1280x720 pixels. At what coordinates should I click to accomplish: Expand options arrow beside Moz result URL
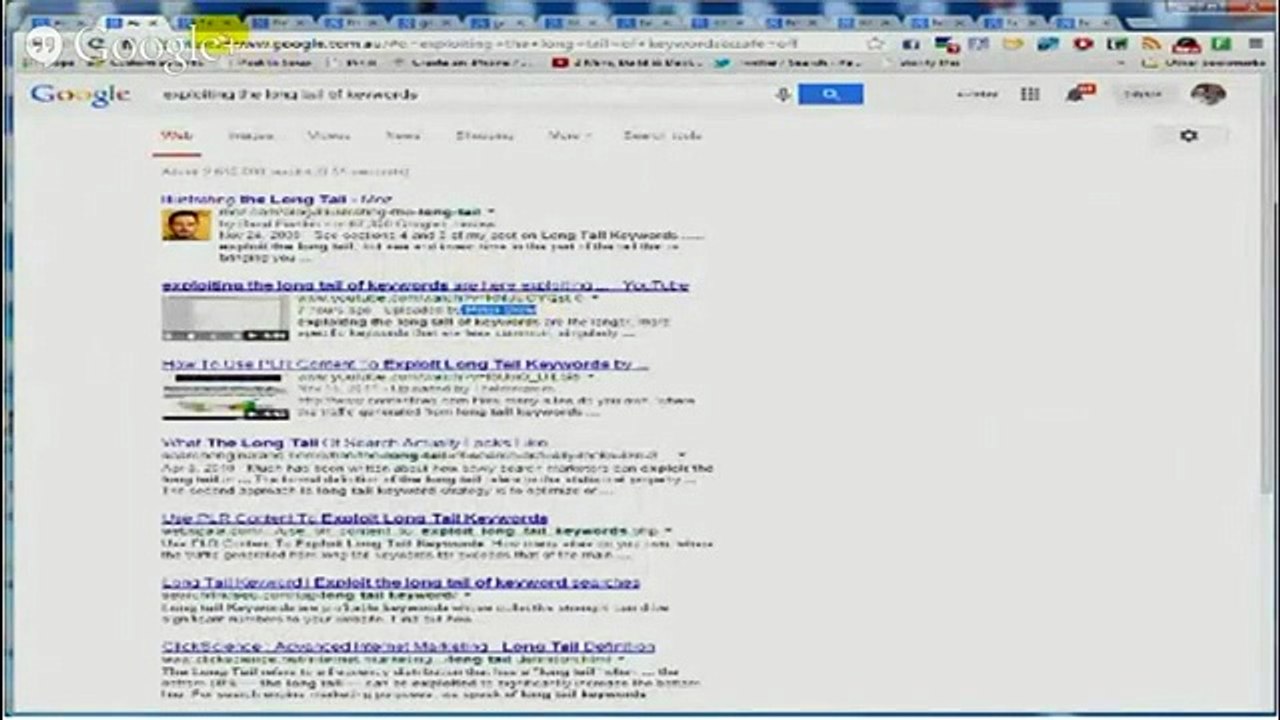click(x=491, y=212)
